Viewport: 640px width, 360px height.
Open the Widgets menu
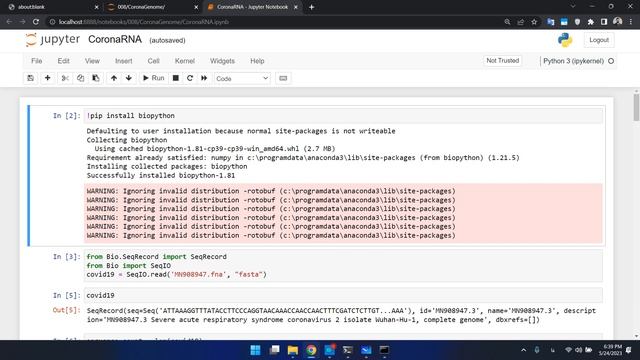pyautogui.click(x=222, y=61)
